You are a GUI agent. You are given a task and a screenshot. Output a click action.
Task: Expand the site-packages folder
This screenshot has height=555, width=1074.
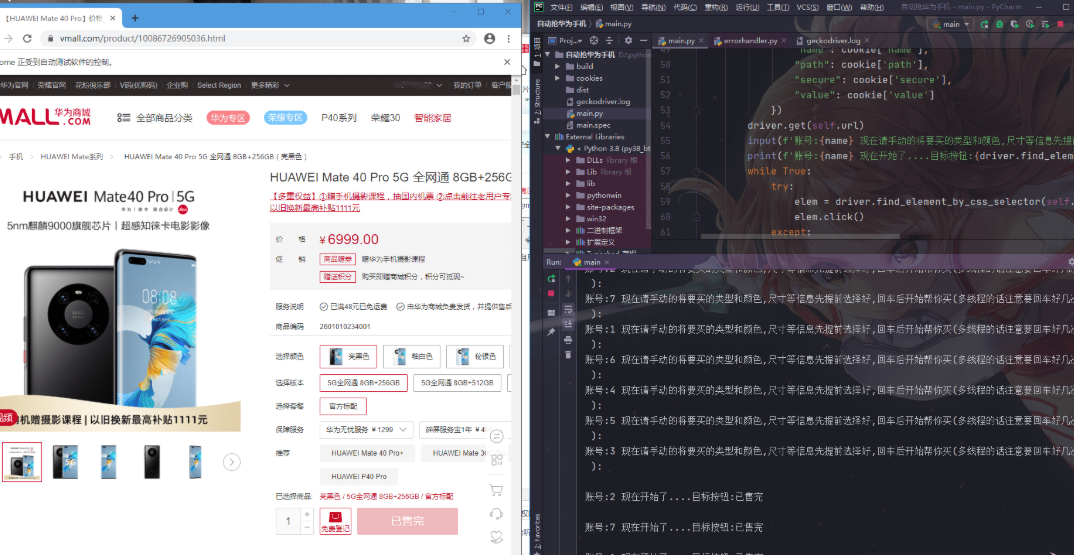[569, 207]
